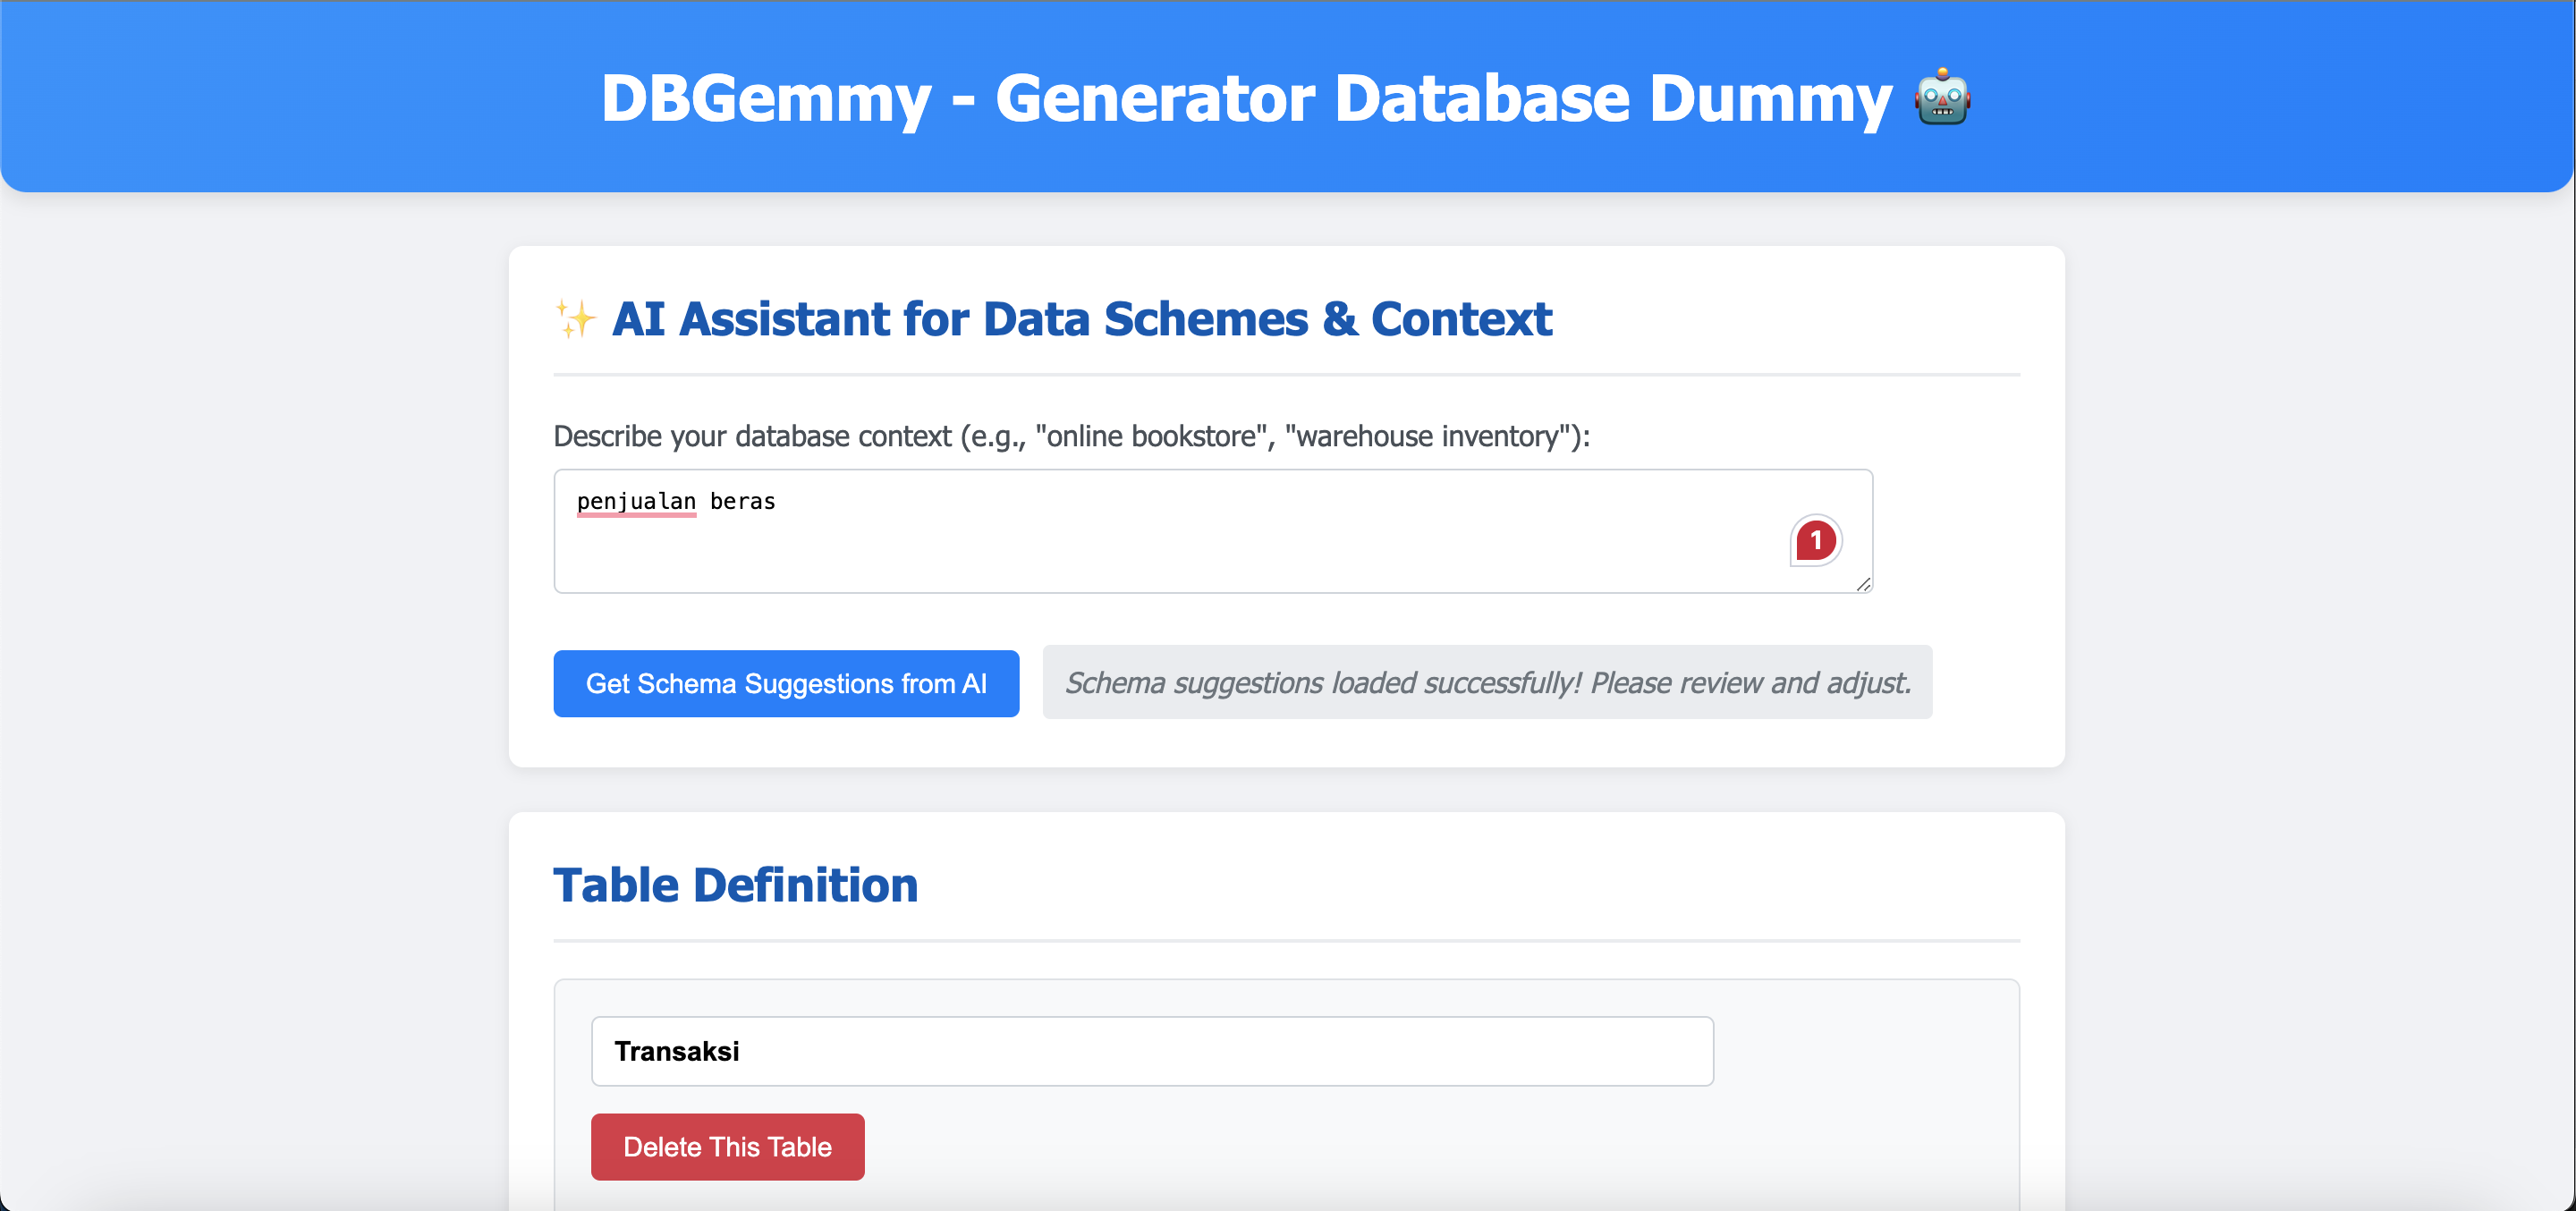Screen dimensions: 2576x1211
Task: Click Get Schema Suggestions from AI button
Action: pyautogui.click(x=786, y=684)
